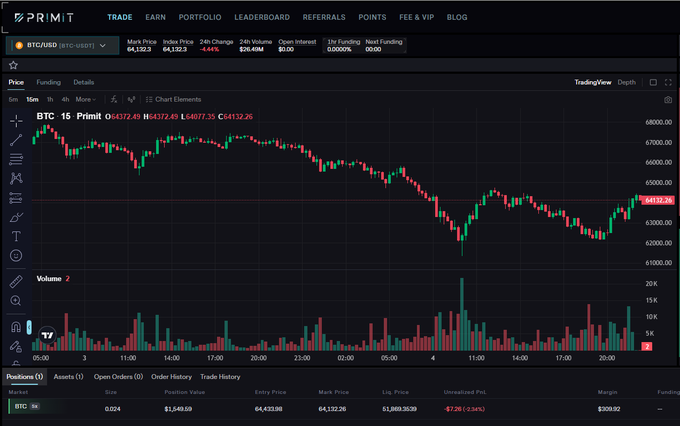Image resolution: width=680 pixels, height=426 pixels.
Task: Switch to TradingView chart view
Action: coord(593,82)
